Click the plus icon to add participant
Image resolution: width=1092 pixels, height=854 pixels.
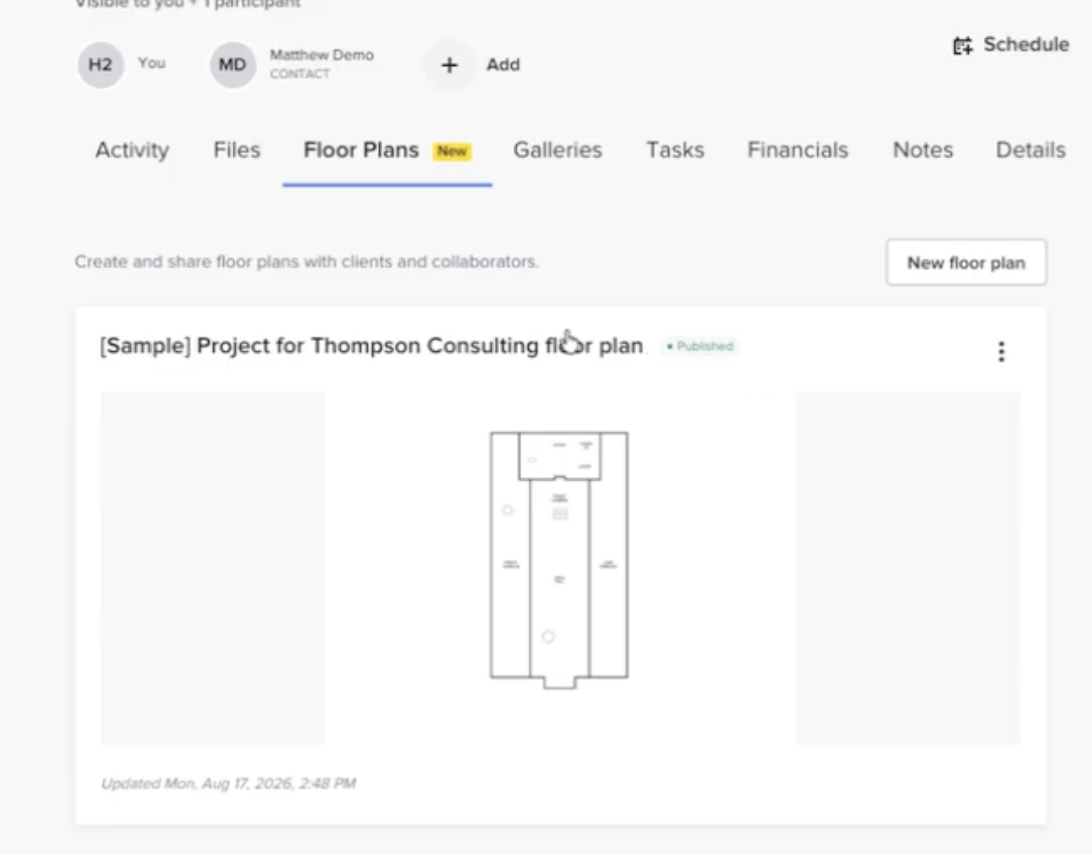tap(449, 65)
